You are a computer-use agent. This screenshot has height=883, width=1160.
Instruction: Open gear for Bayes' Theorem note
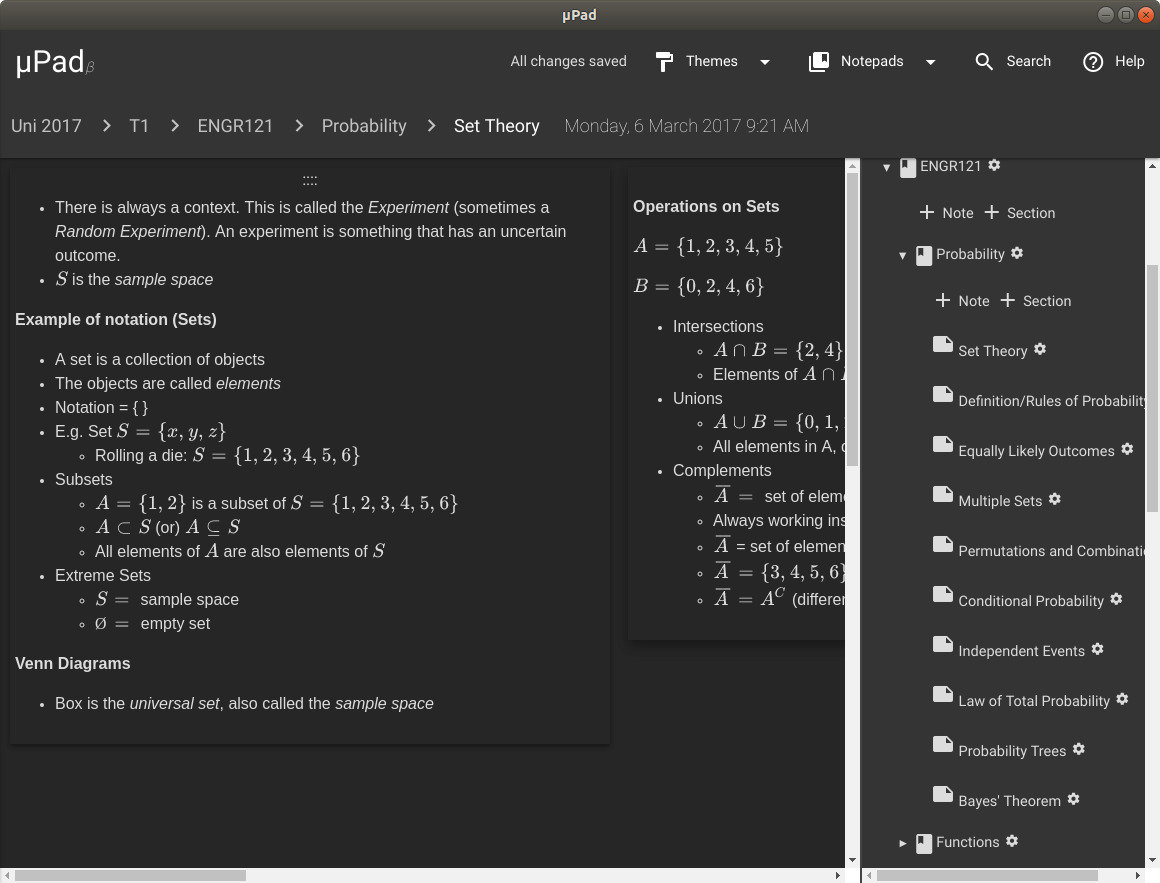(1074, 799)
